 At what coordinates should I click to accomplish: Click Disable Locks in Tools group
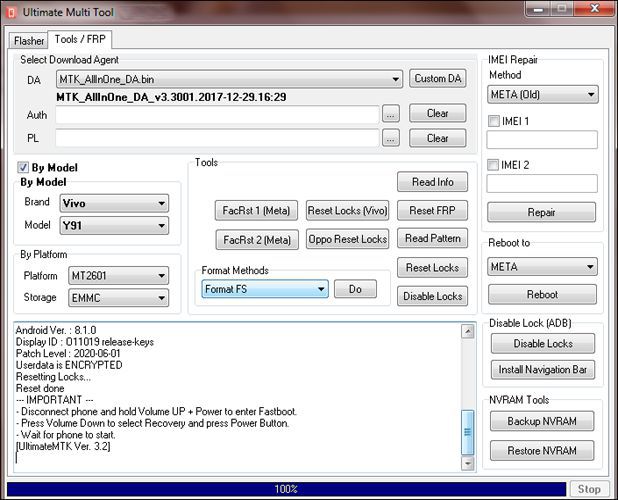tap(432, 296)
